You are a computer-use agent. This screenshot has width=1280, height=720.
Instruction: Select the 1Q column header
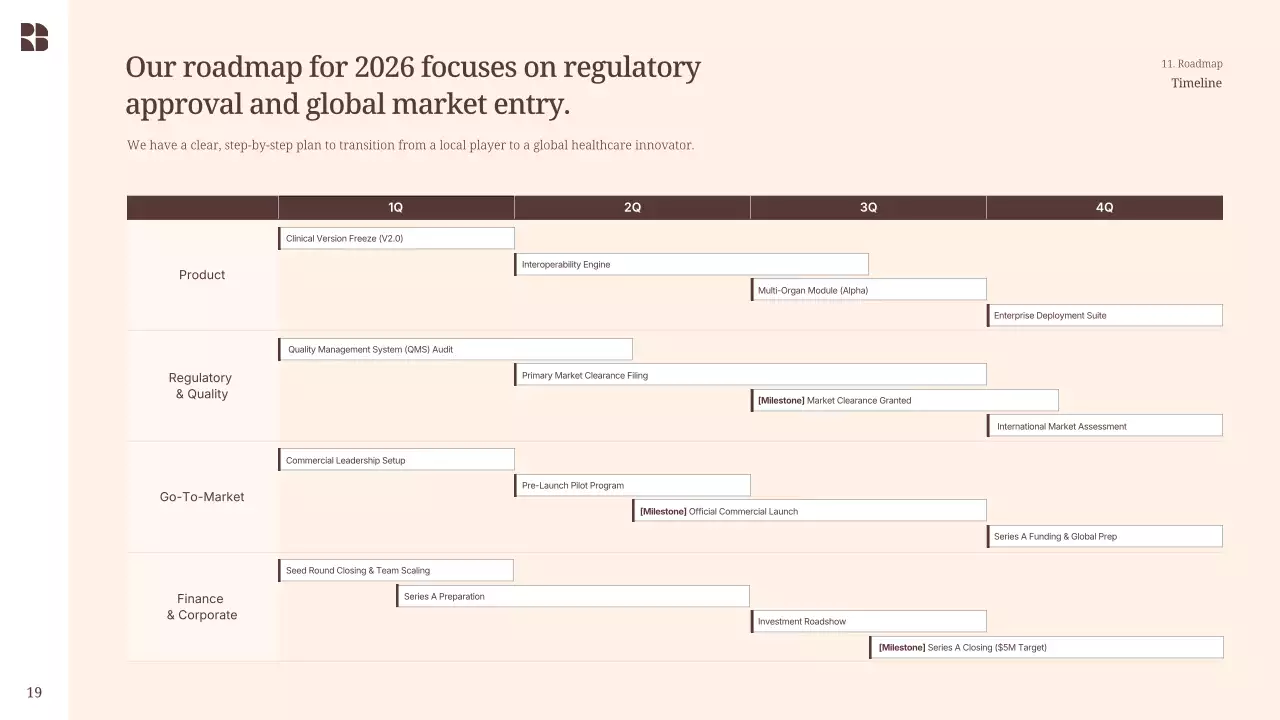pyautogui.click(x=396, y=207)
